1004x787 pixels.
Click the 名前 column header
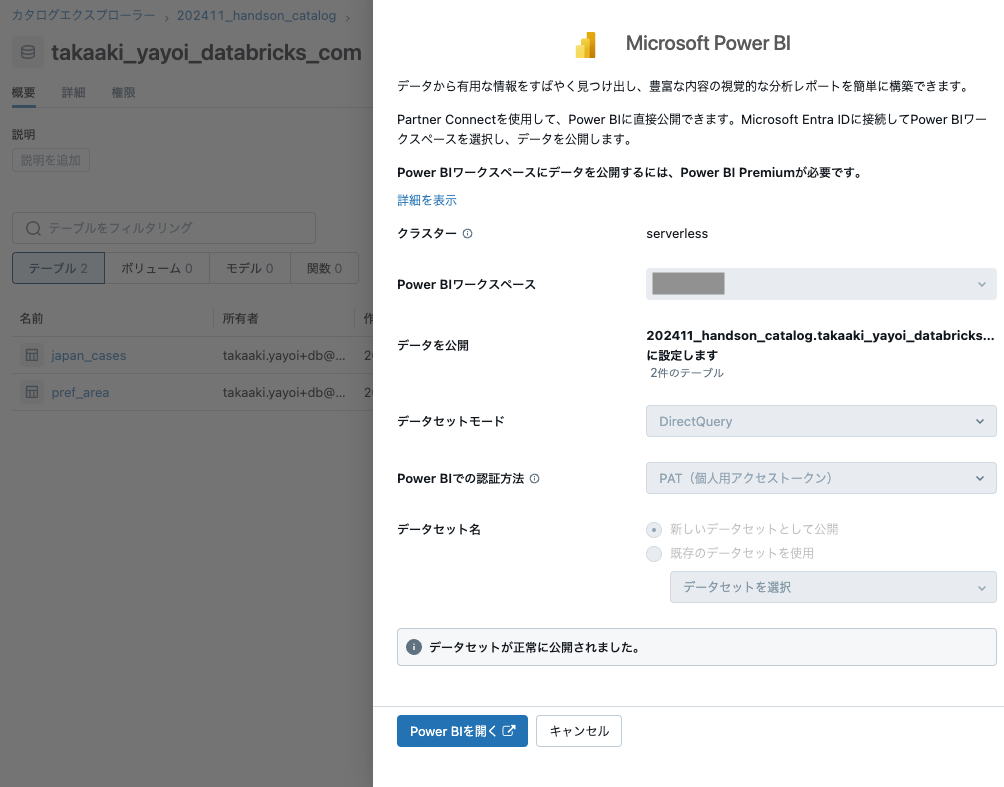point(31,318)
